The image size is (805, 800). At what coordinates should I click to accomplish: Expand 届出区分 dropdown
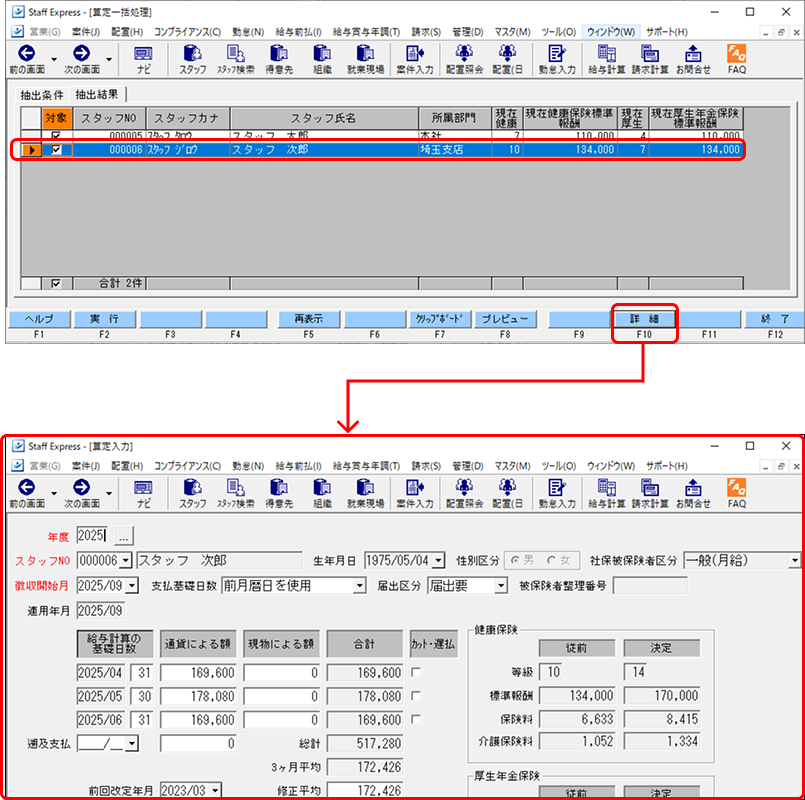click(501, 585)
